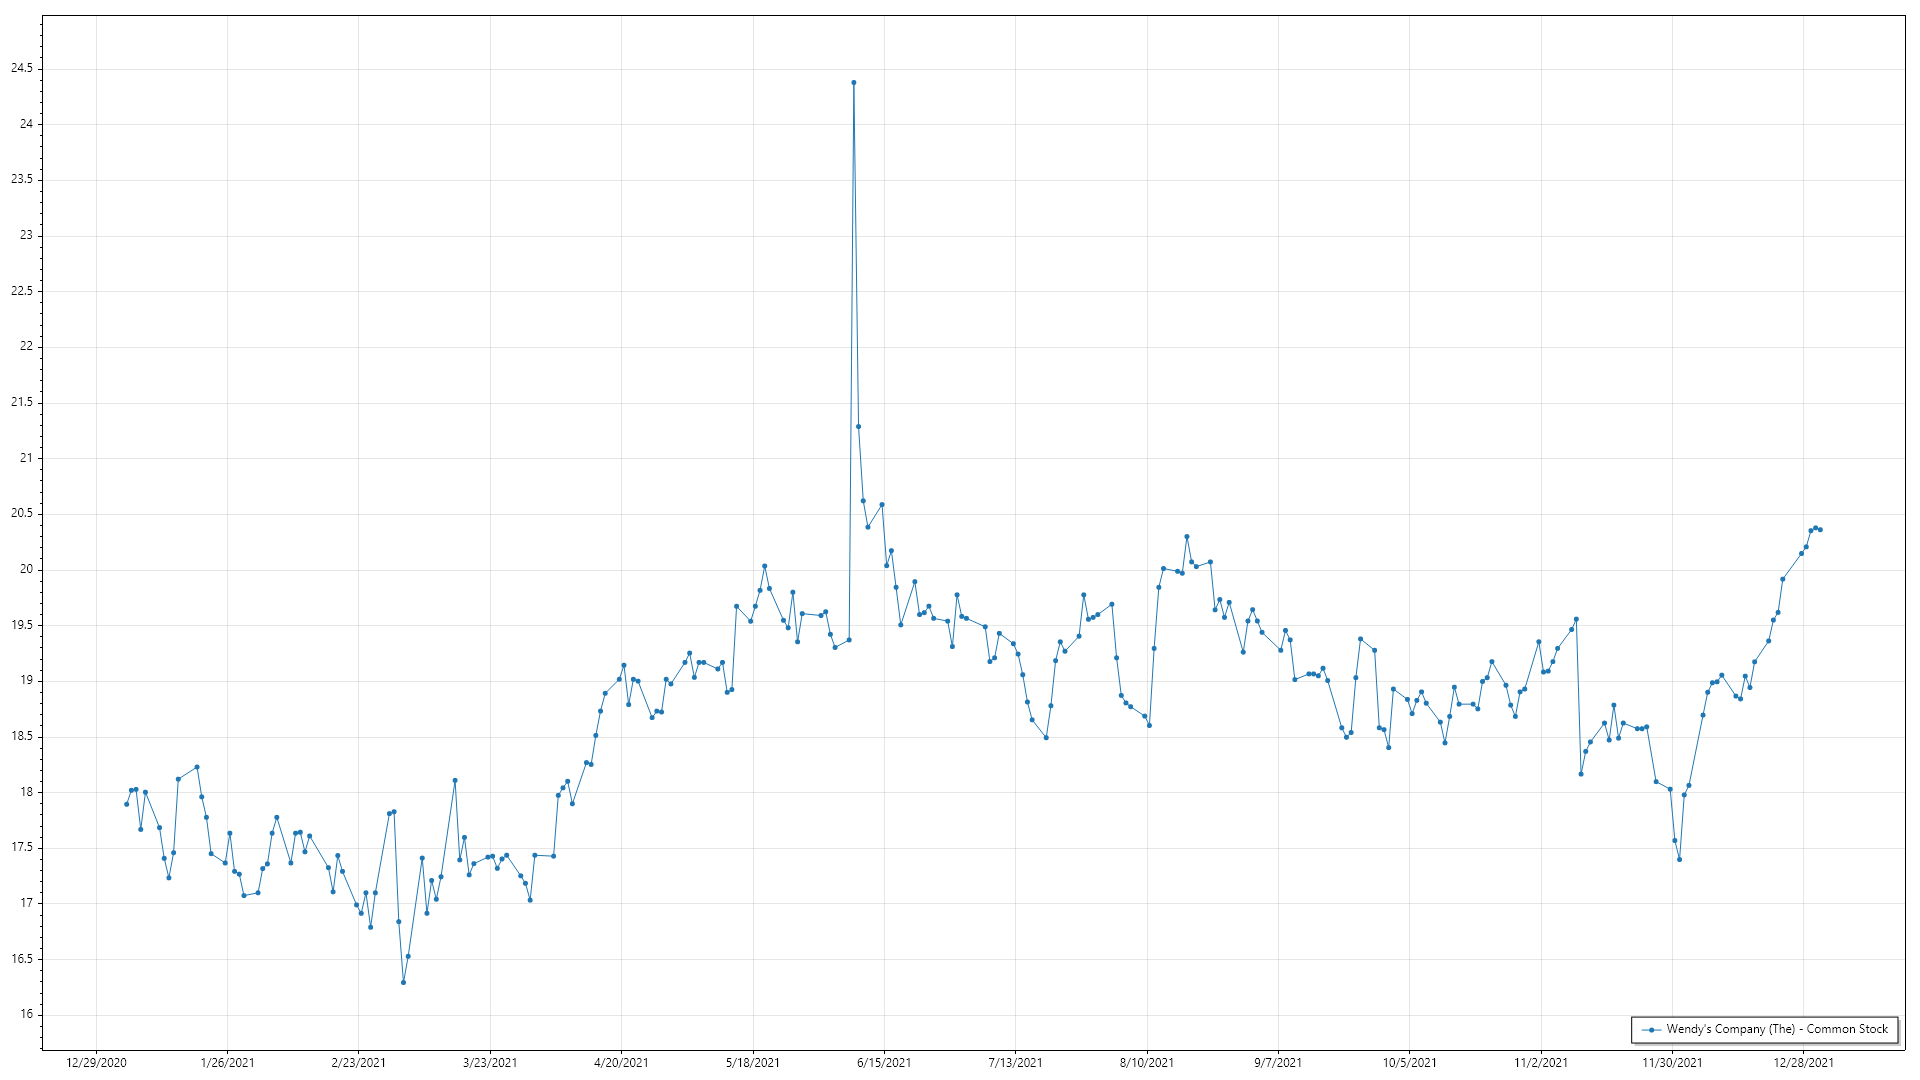Click the last data point of the series
This screenshot has width=1920, height=1080.
click(x=1820, y=530)
